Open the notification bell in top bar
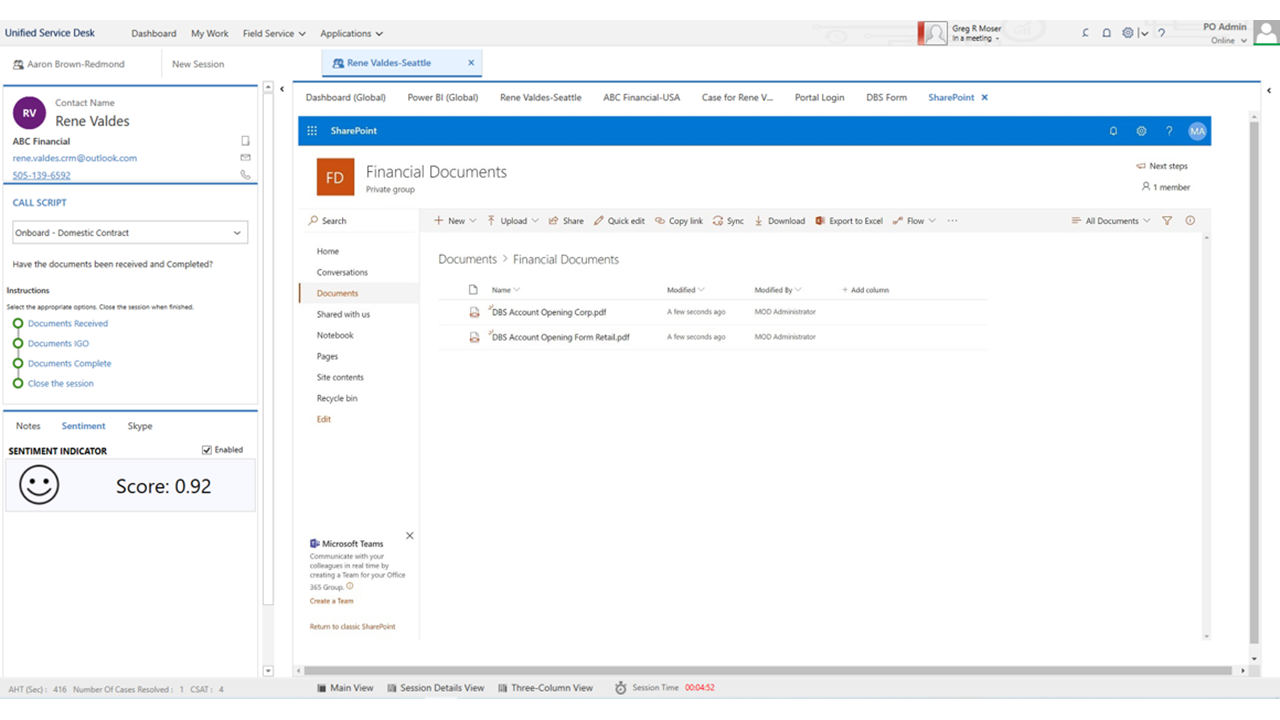Image resolution: width=1280 pixels, height=720 pixels. click(x=1106, y=33)
